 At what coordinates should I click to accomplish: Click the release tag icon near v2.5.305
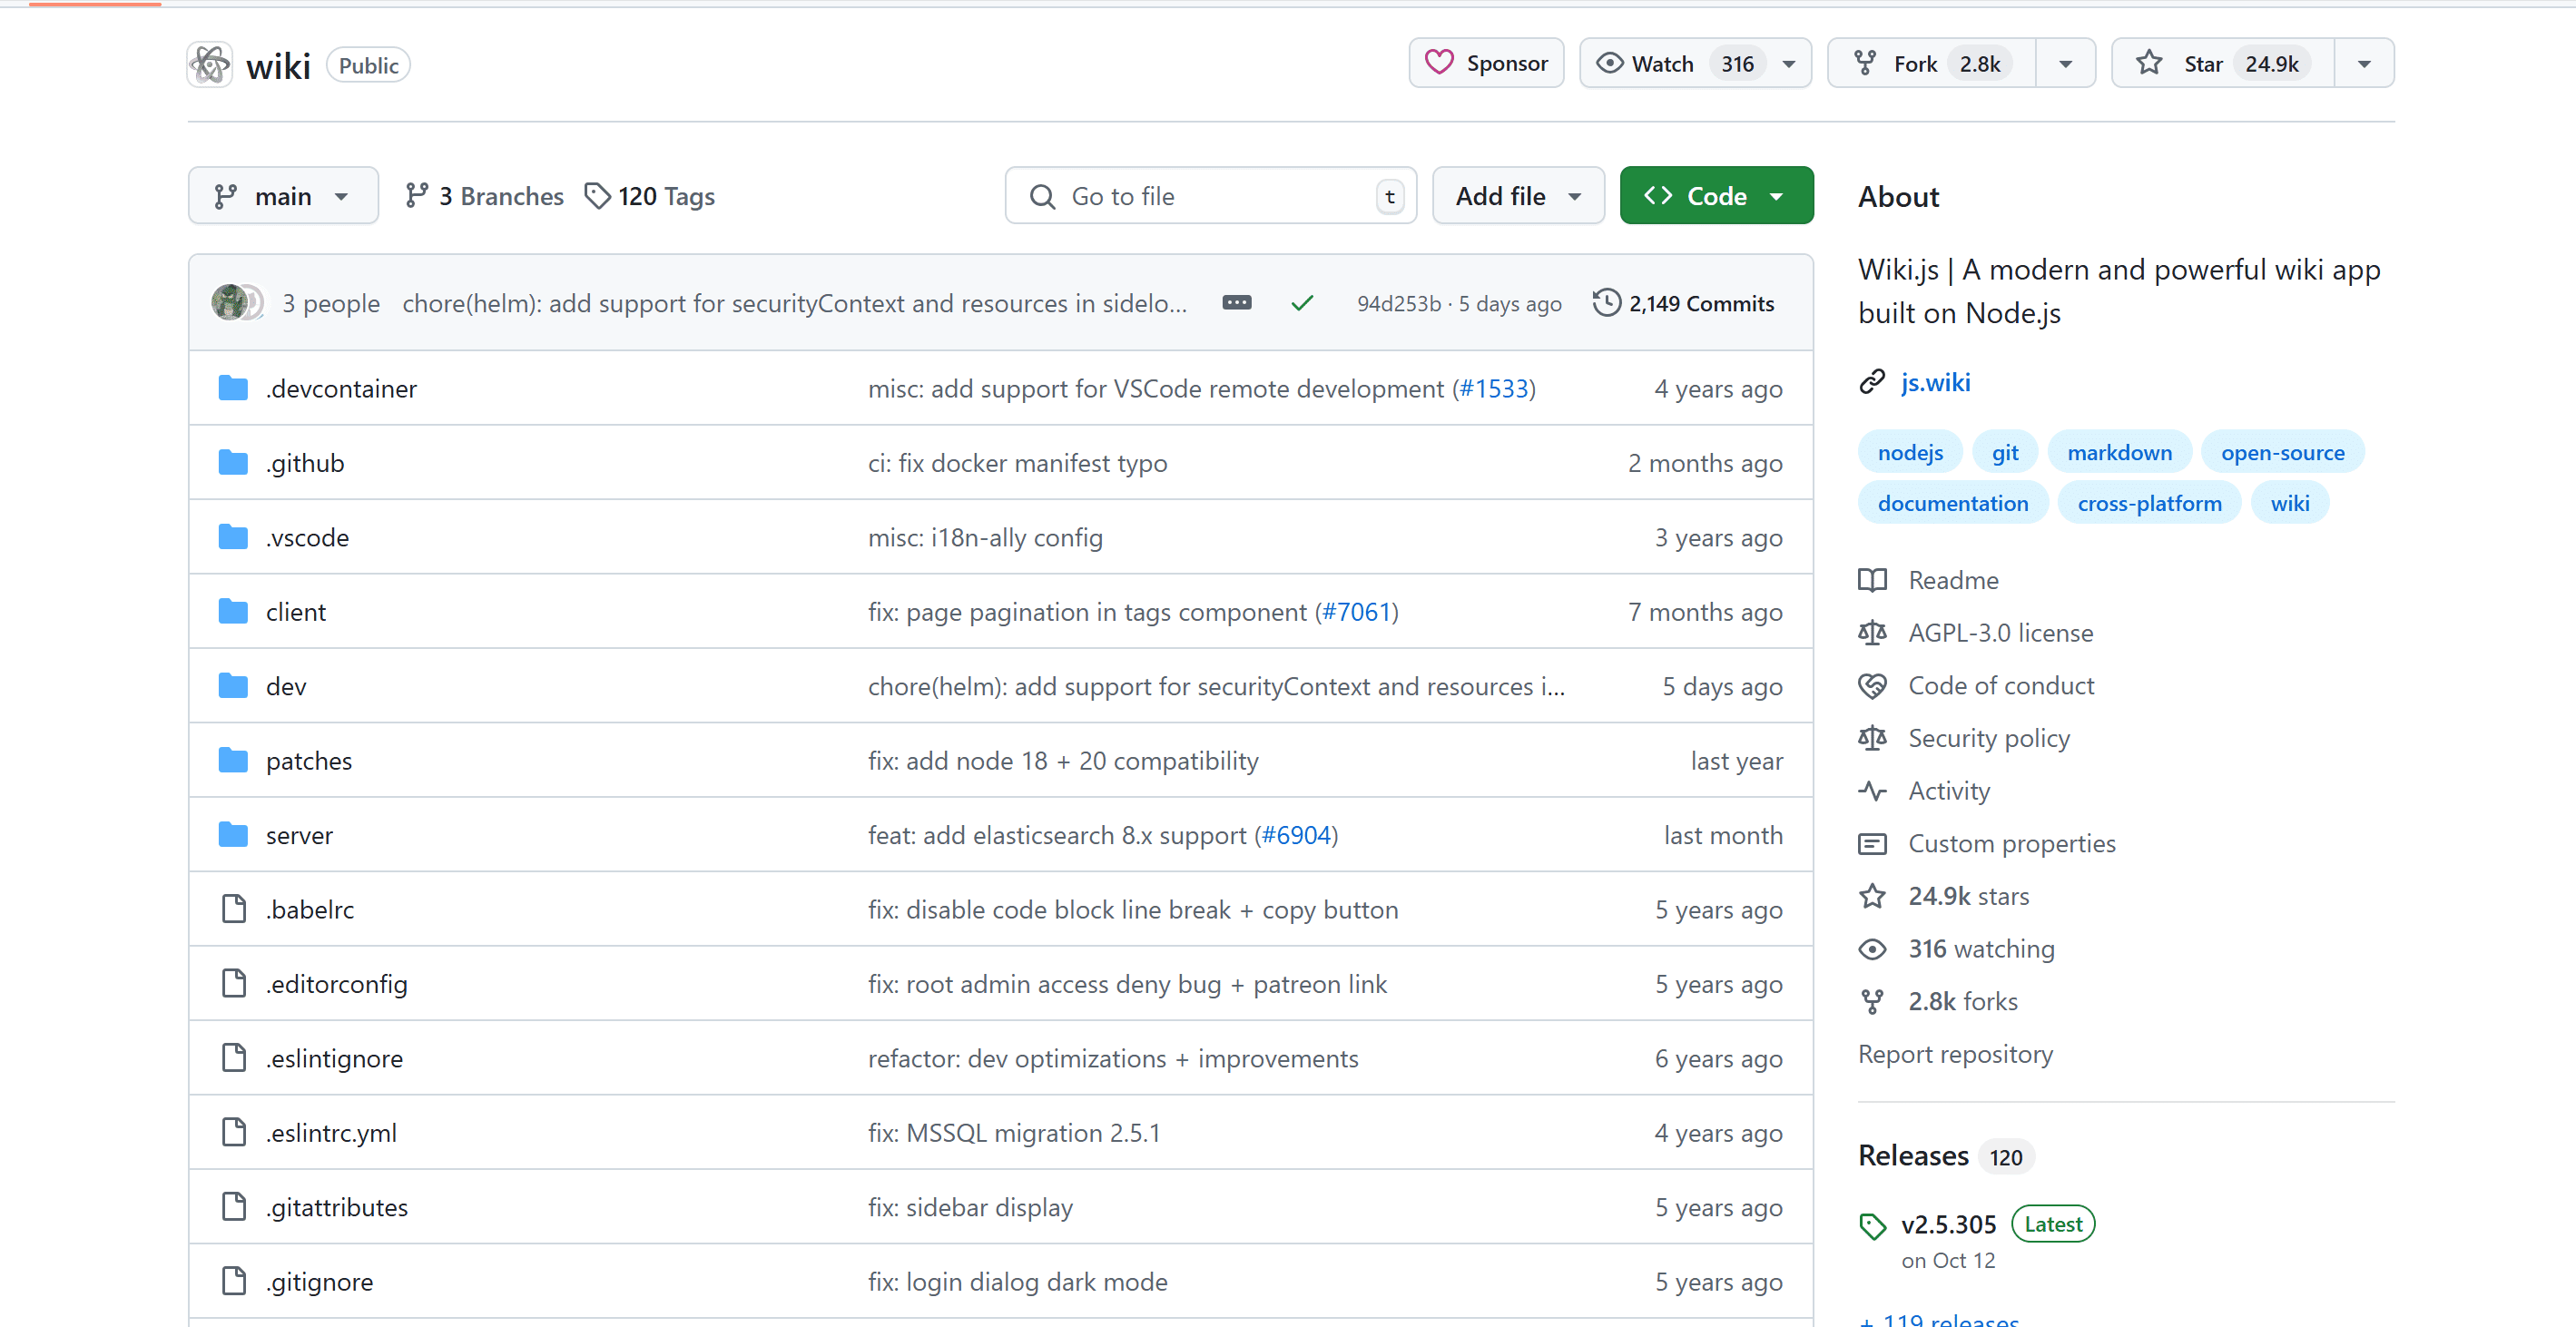tap(1872, 1224)
